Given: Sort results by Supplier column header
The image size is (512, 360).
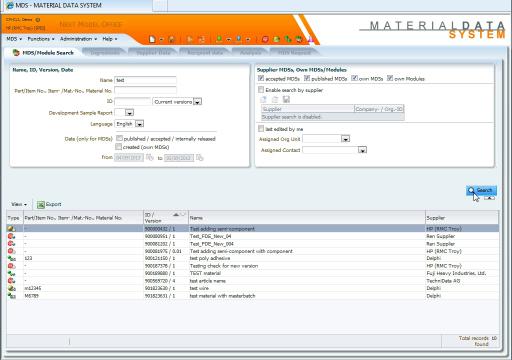Looking at the screenshot, I should click(462, 218).
